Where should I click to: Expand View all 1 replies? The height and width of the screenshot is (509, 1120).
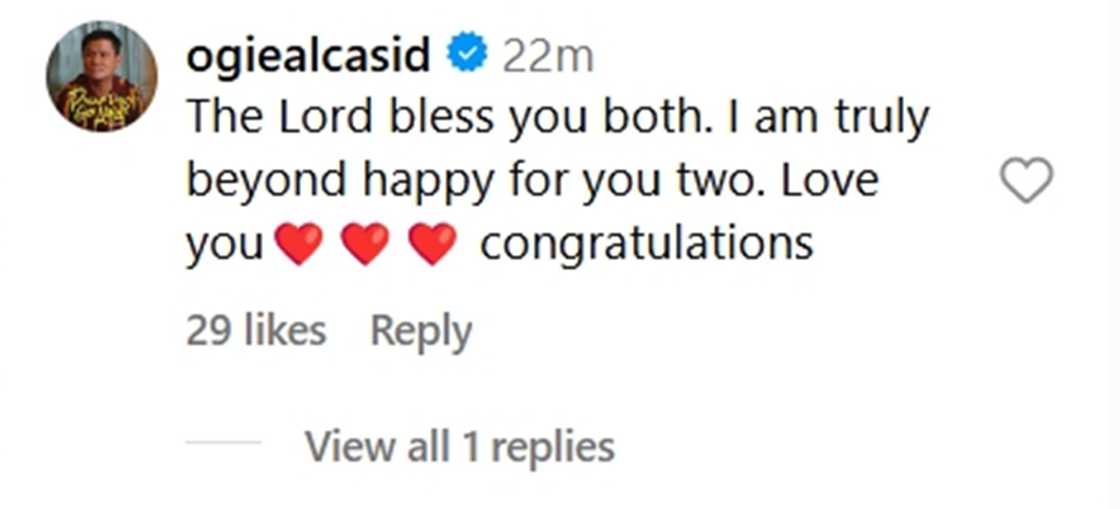pyautogui.click(x=459, y=446)
